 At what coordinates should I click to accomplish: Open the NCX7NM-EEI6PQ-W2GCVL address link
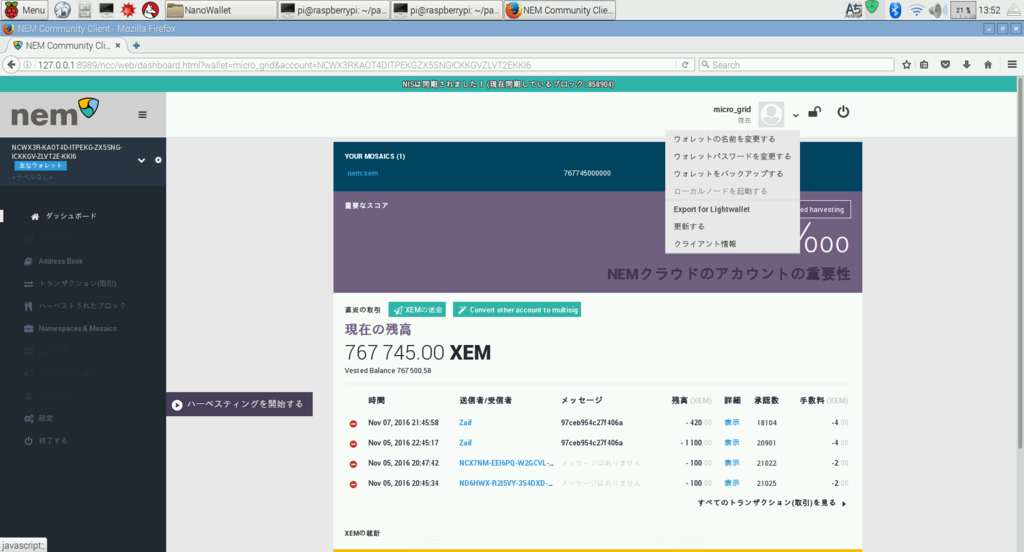pyautogui.click(x=506, y=463)
